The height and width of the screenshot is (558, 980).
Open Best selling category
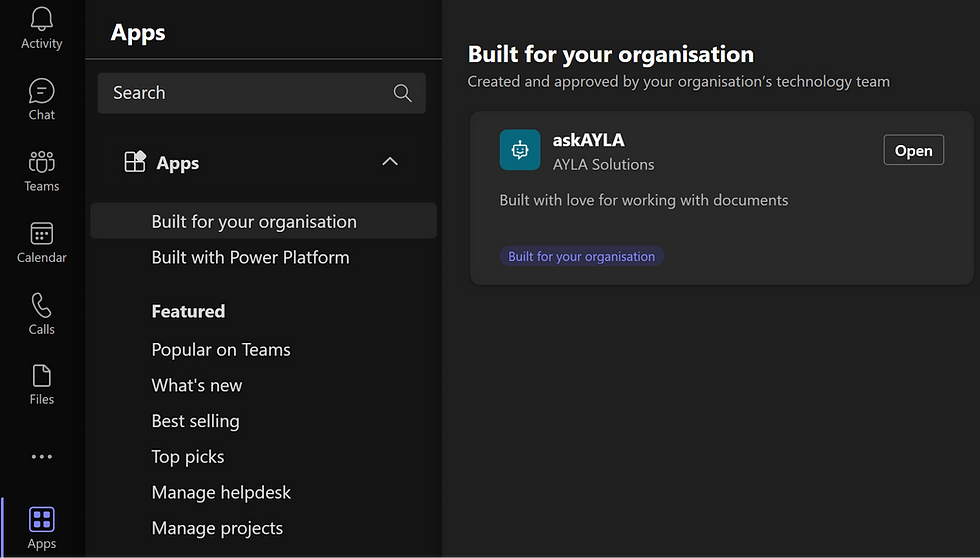coord(195,421)
